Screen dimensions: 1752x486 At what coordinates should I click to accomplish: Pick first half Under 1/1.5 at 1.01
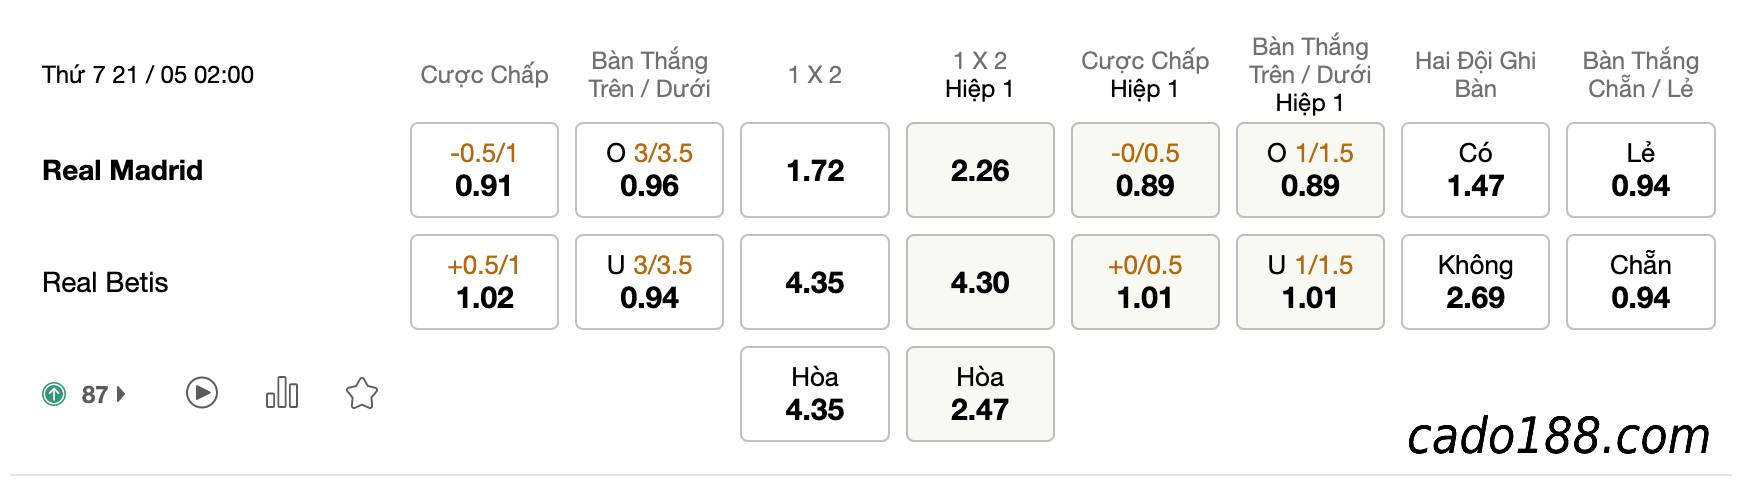coord(1310,282)
